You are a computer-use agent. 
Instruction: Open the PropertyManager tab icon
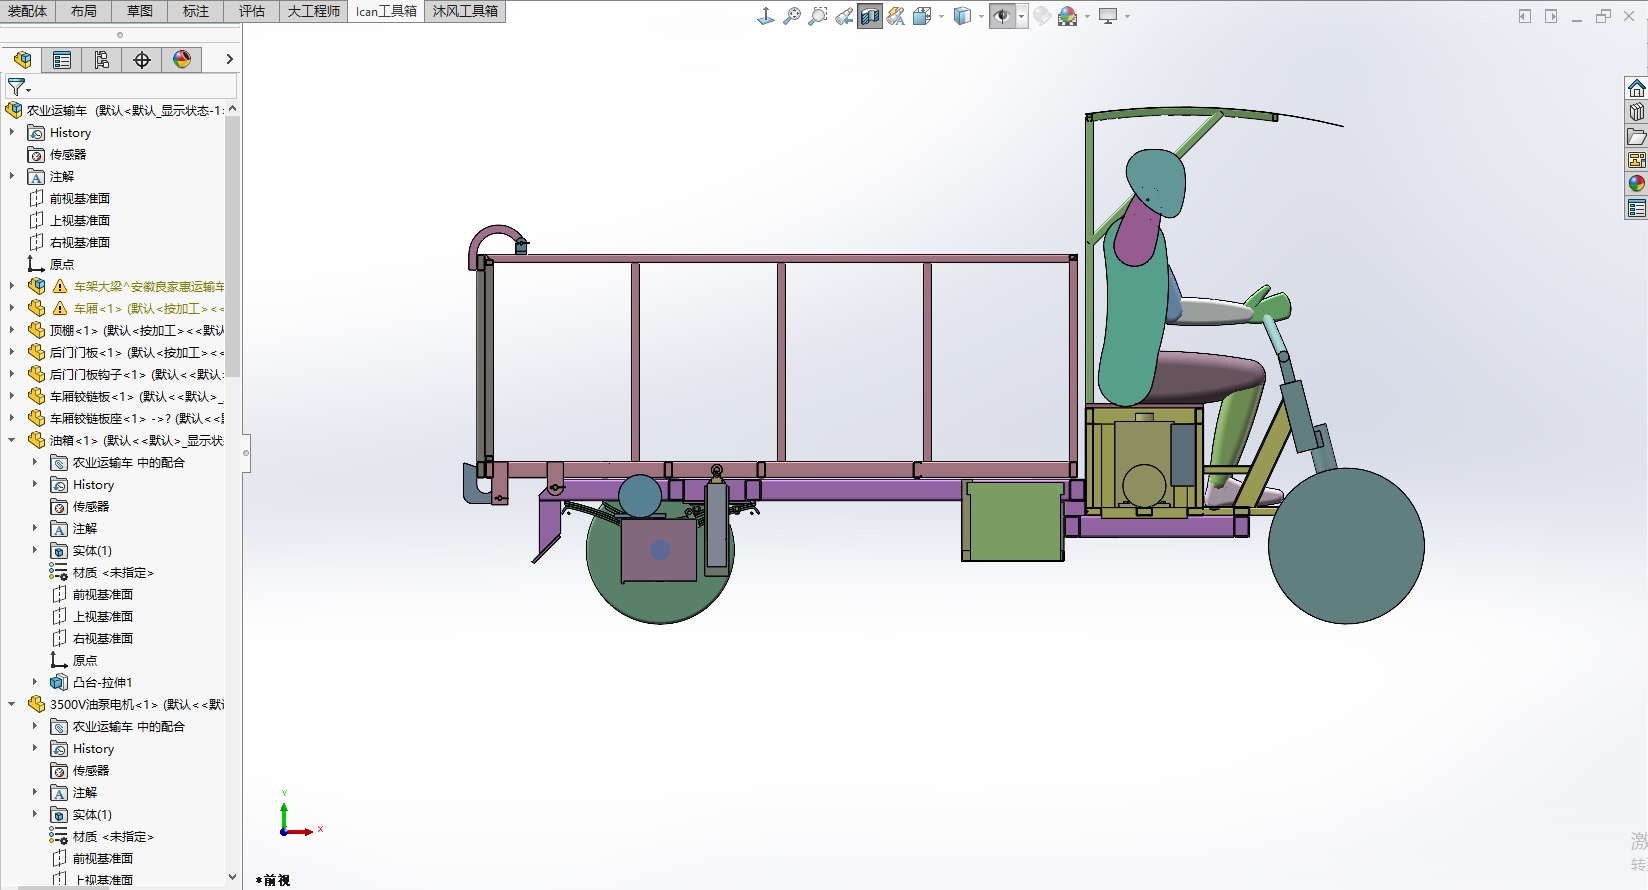(62, 60)
